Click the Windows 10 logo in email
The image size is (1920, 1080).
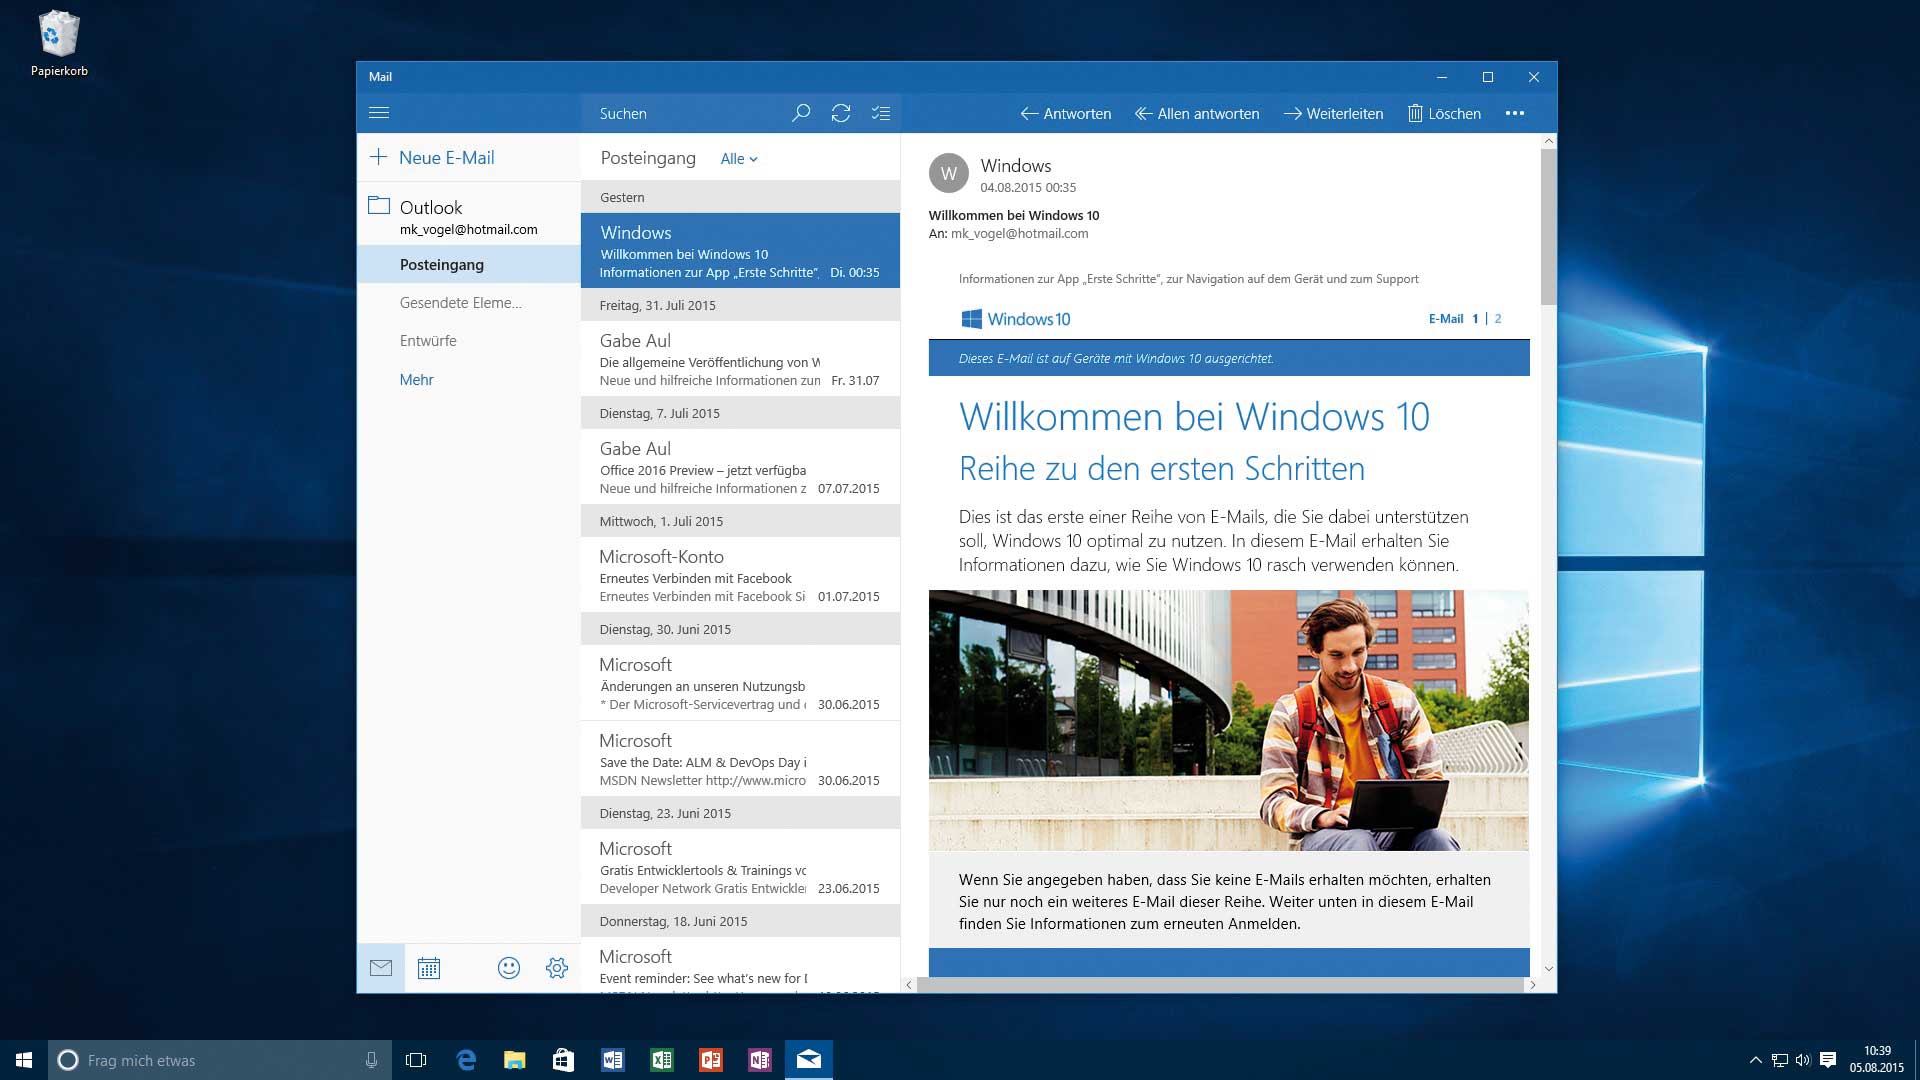pos(1015,319)
